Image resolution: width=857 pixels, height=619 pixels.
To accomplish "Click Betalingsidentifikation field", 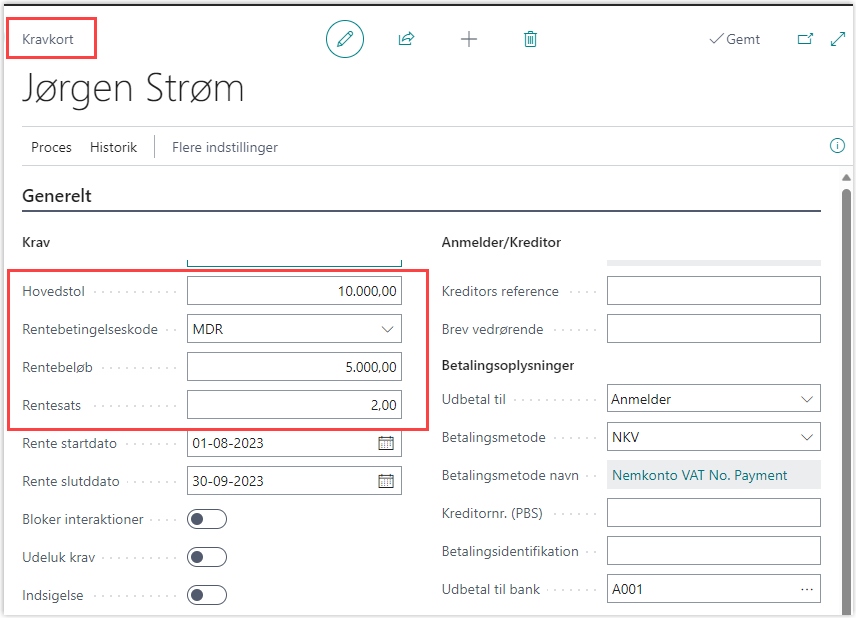I will [x=714, y=551].
